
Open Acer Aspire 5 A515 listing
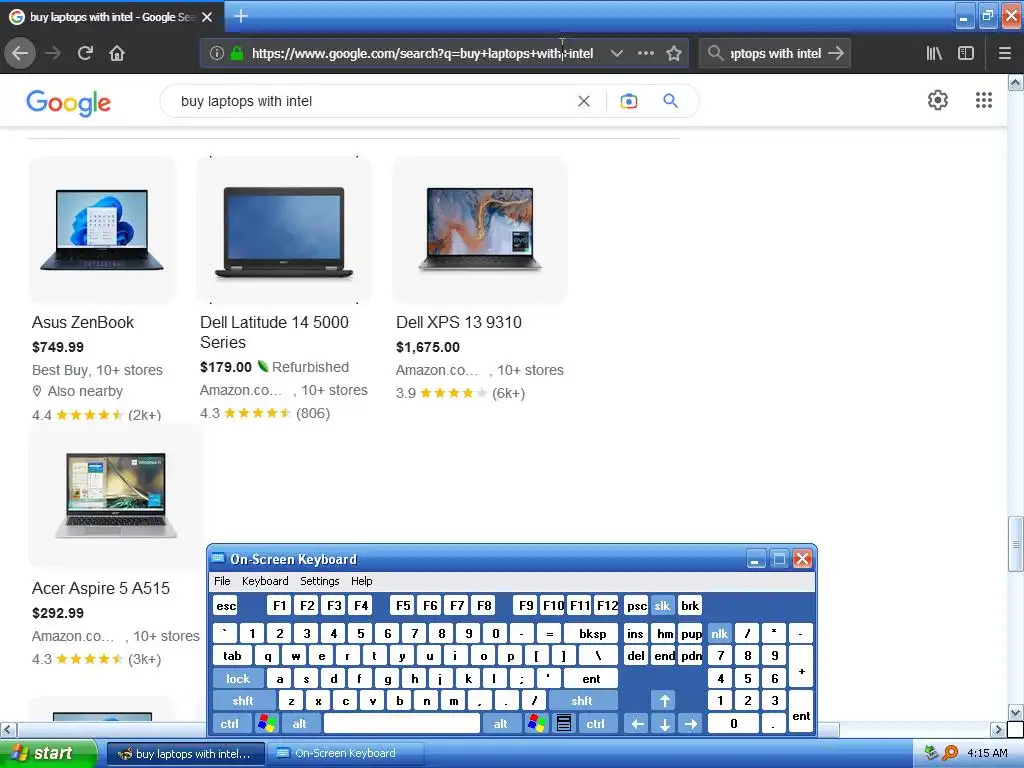coord(101,588)
